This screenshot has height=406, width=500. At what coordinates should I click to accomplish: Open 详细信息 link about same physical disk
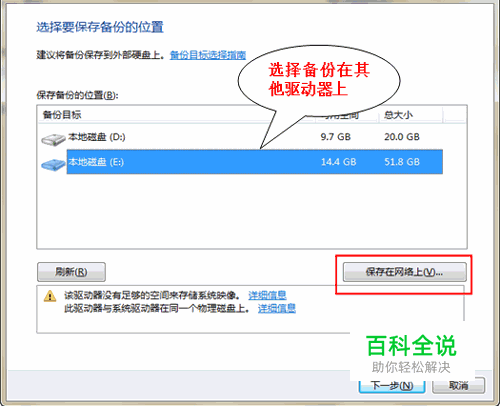click(277, 308)
